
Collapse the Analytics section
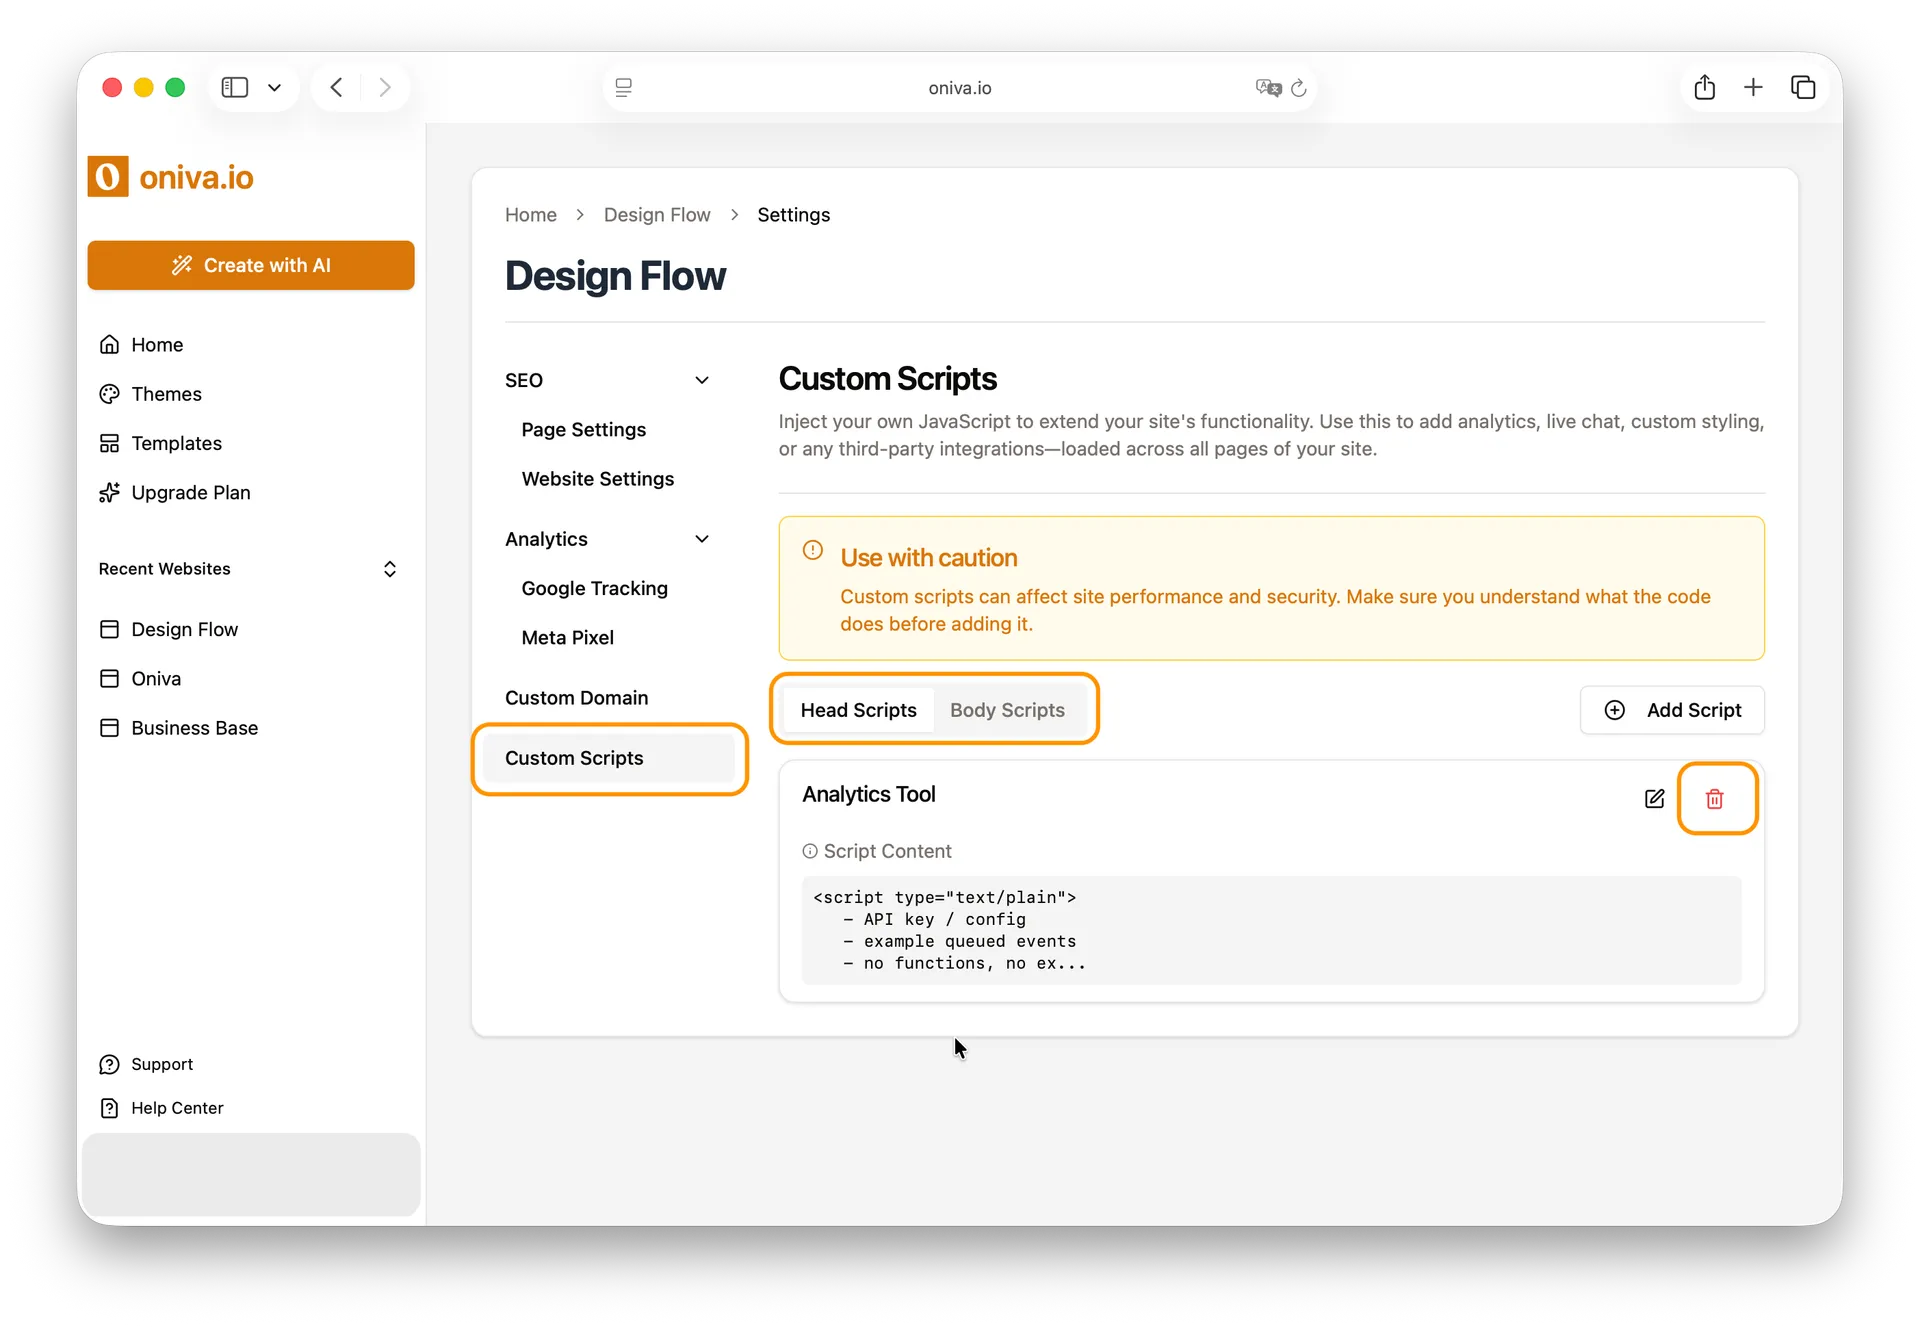click(703, 539)
